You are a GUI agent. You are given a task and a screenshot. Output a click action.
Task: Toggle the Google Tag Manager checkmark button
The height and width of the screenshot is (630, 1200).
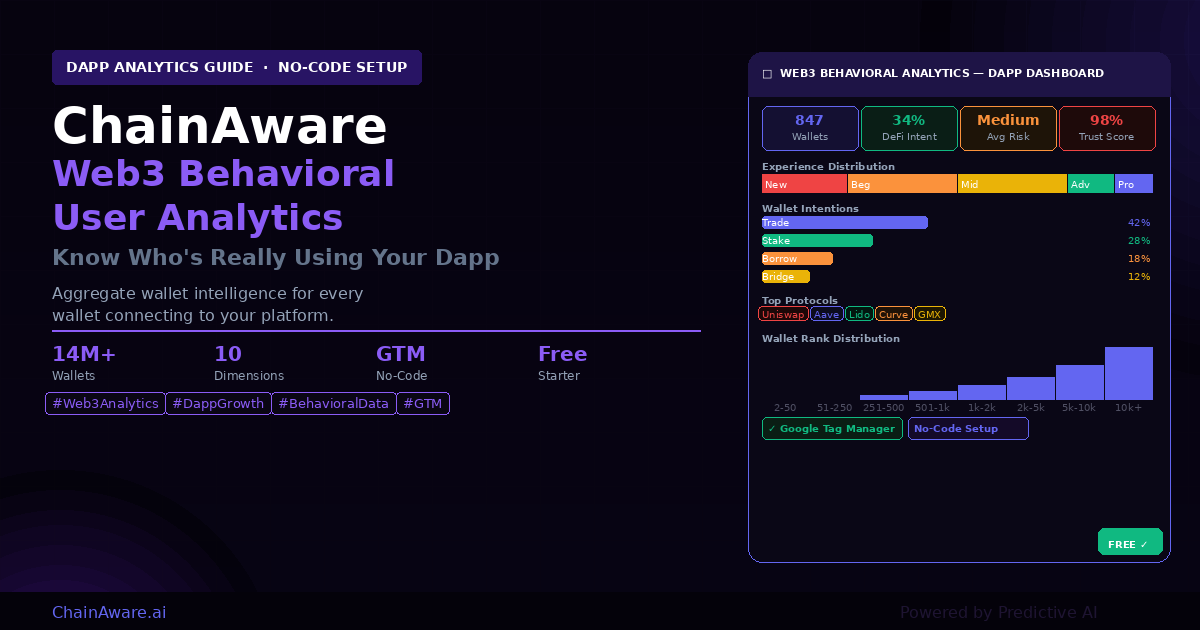[x=832, y=429]
